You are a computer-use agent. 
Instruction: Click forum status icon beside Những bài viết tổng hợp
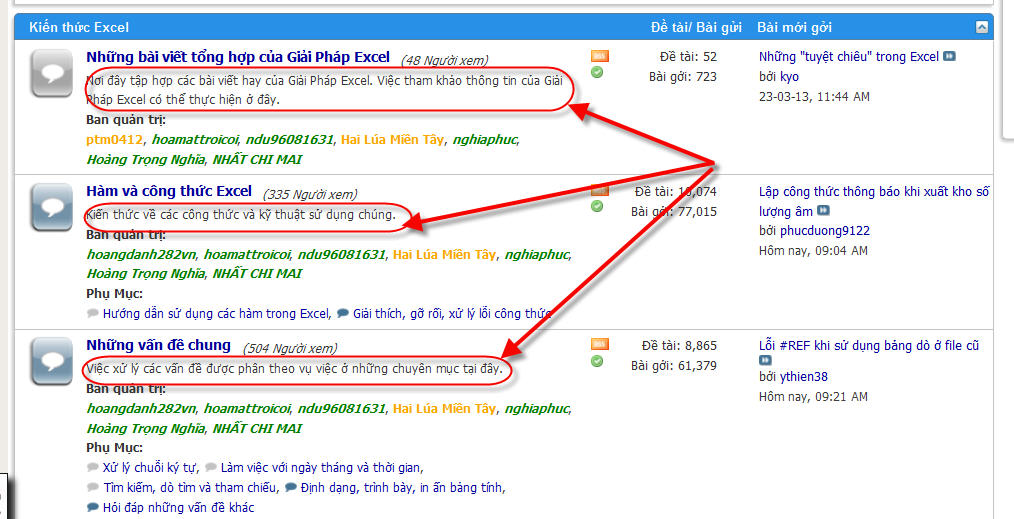coord(52,73)
